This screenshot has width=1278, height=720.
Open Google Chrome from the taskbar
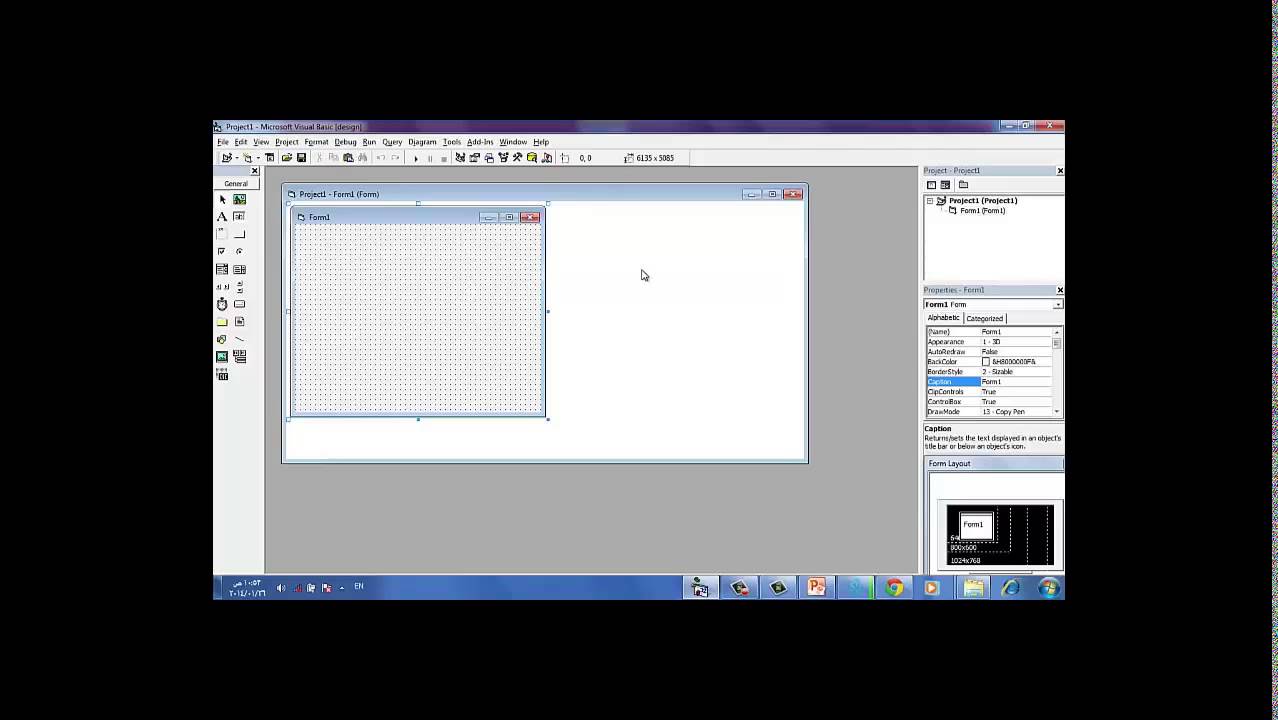point(894,588)
